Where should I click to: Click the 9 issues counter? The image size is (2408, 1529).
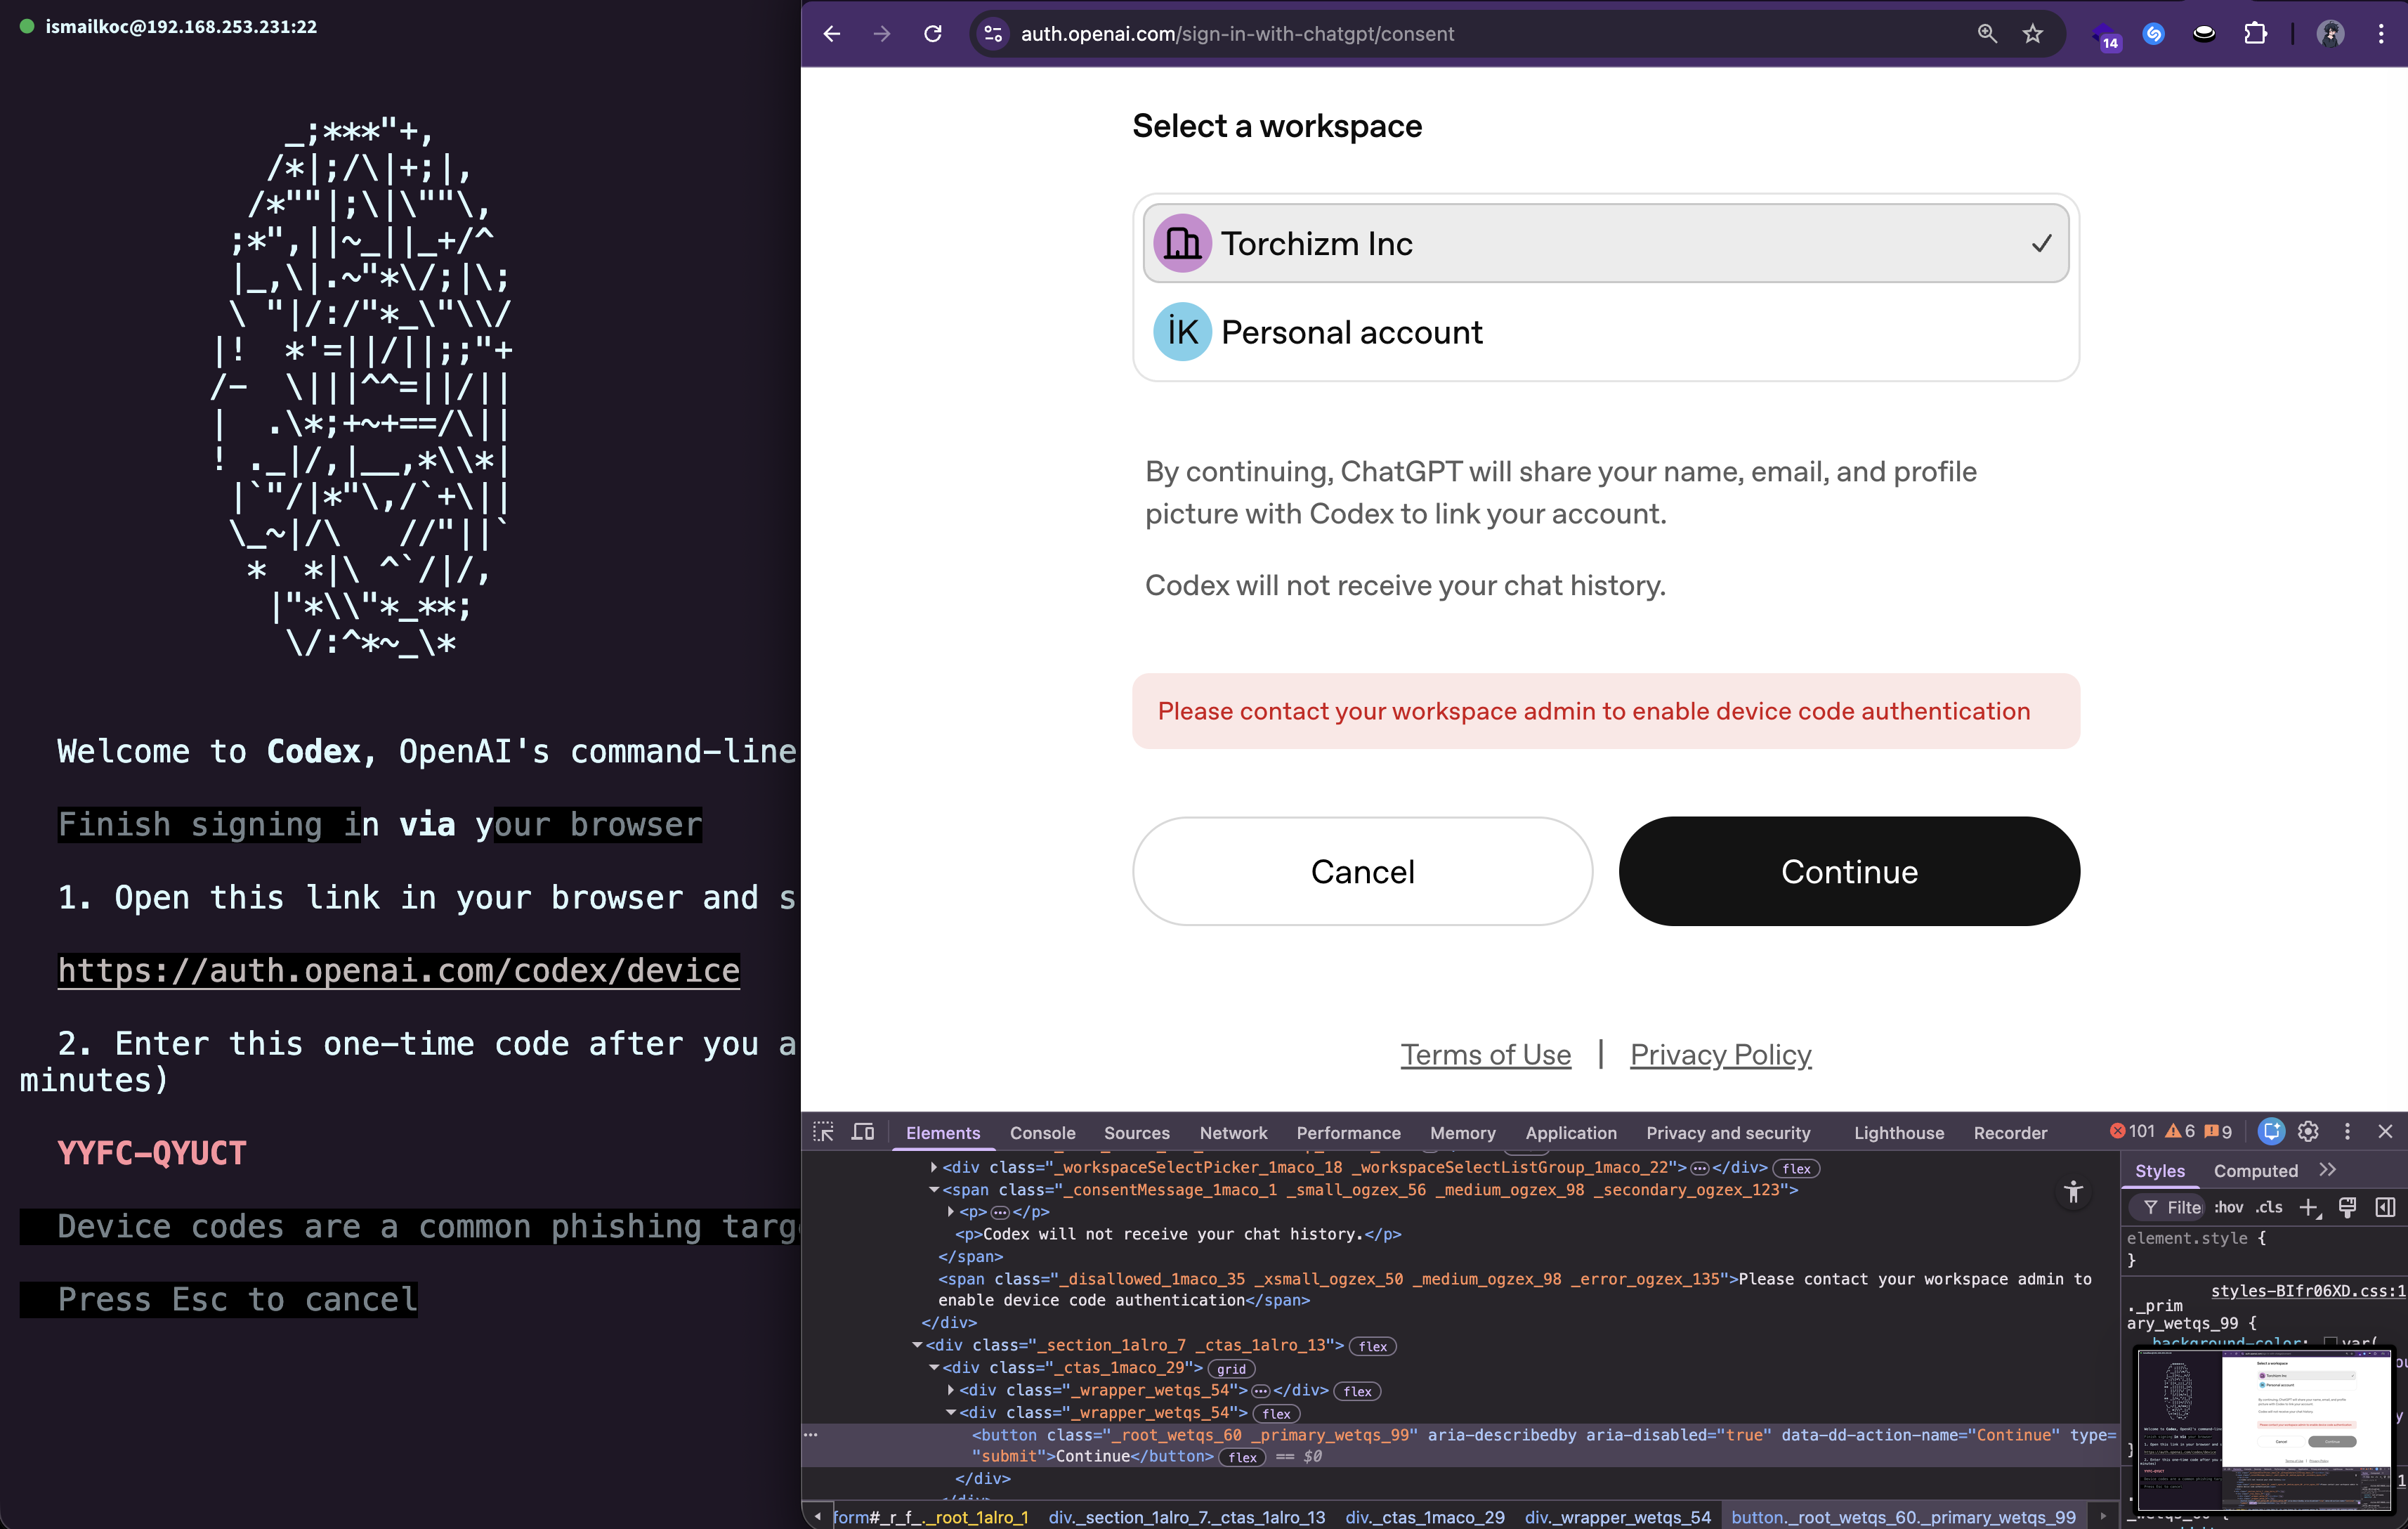tap(2218, 1131)
